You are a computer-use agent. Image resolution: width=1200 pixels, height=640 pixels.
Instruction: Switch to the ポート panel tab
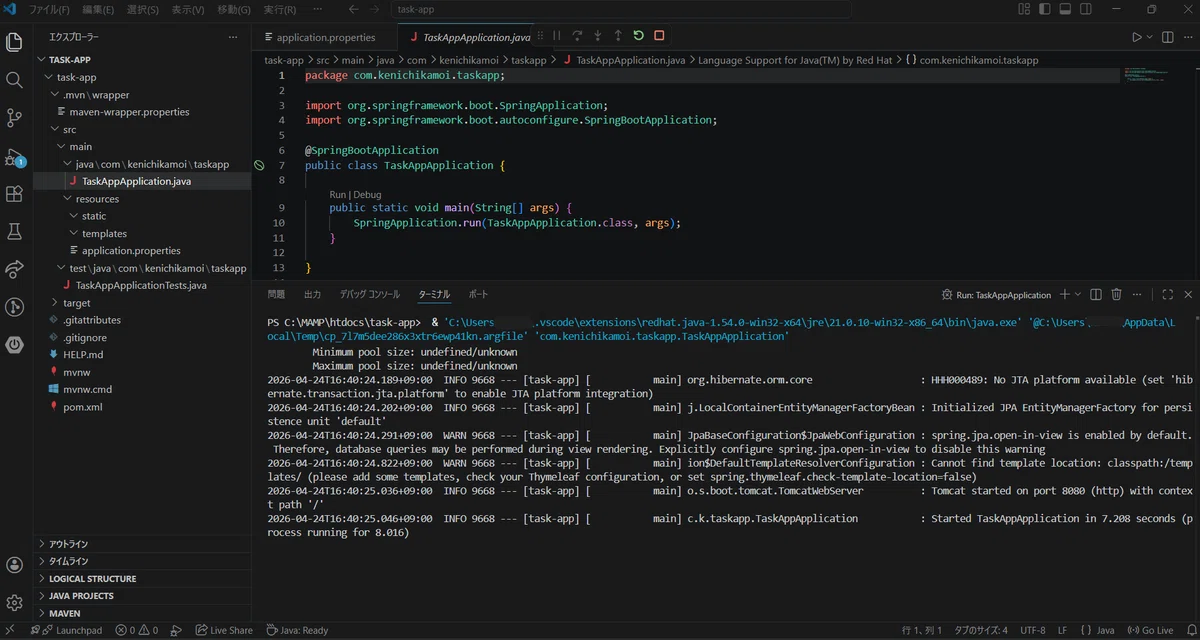(x=478, y=294)
